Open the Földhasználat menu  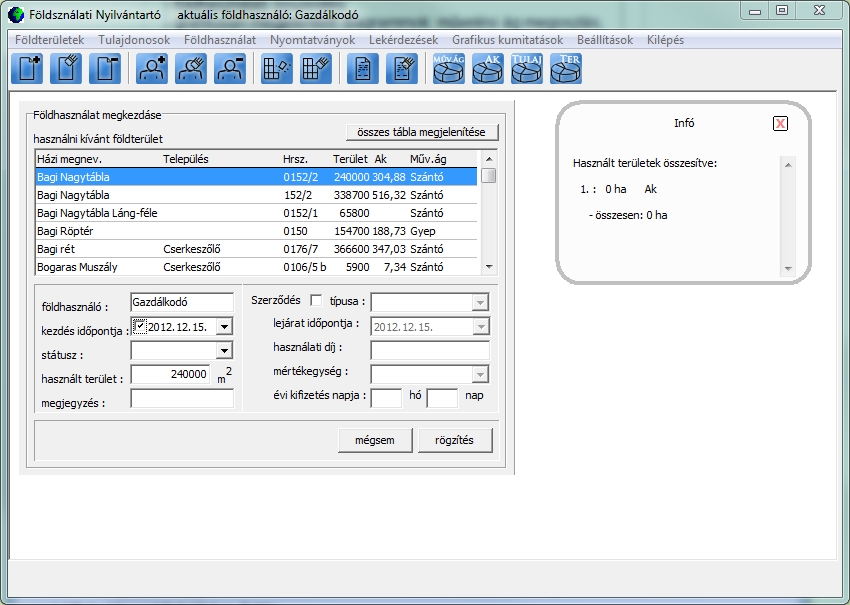[220, 40]
